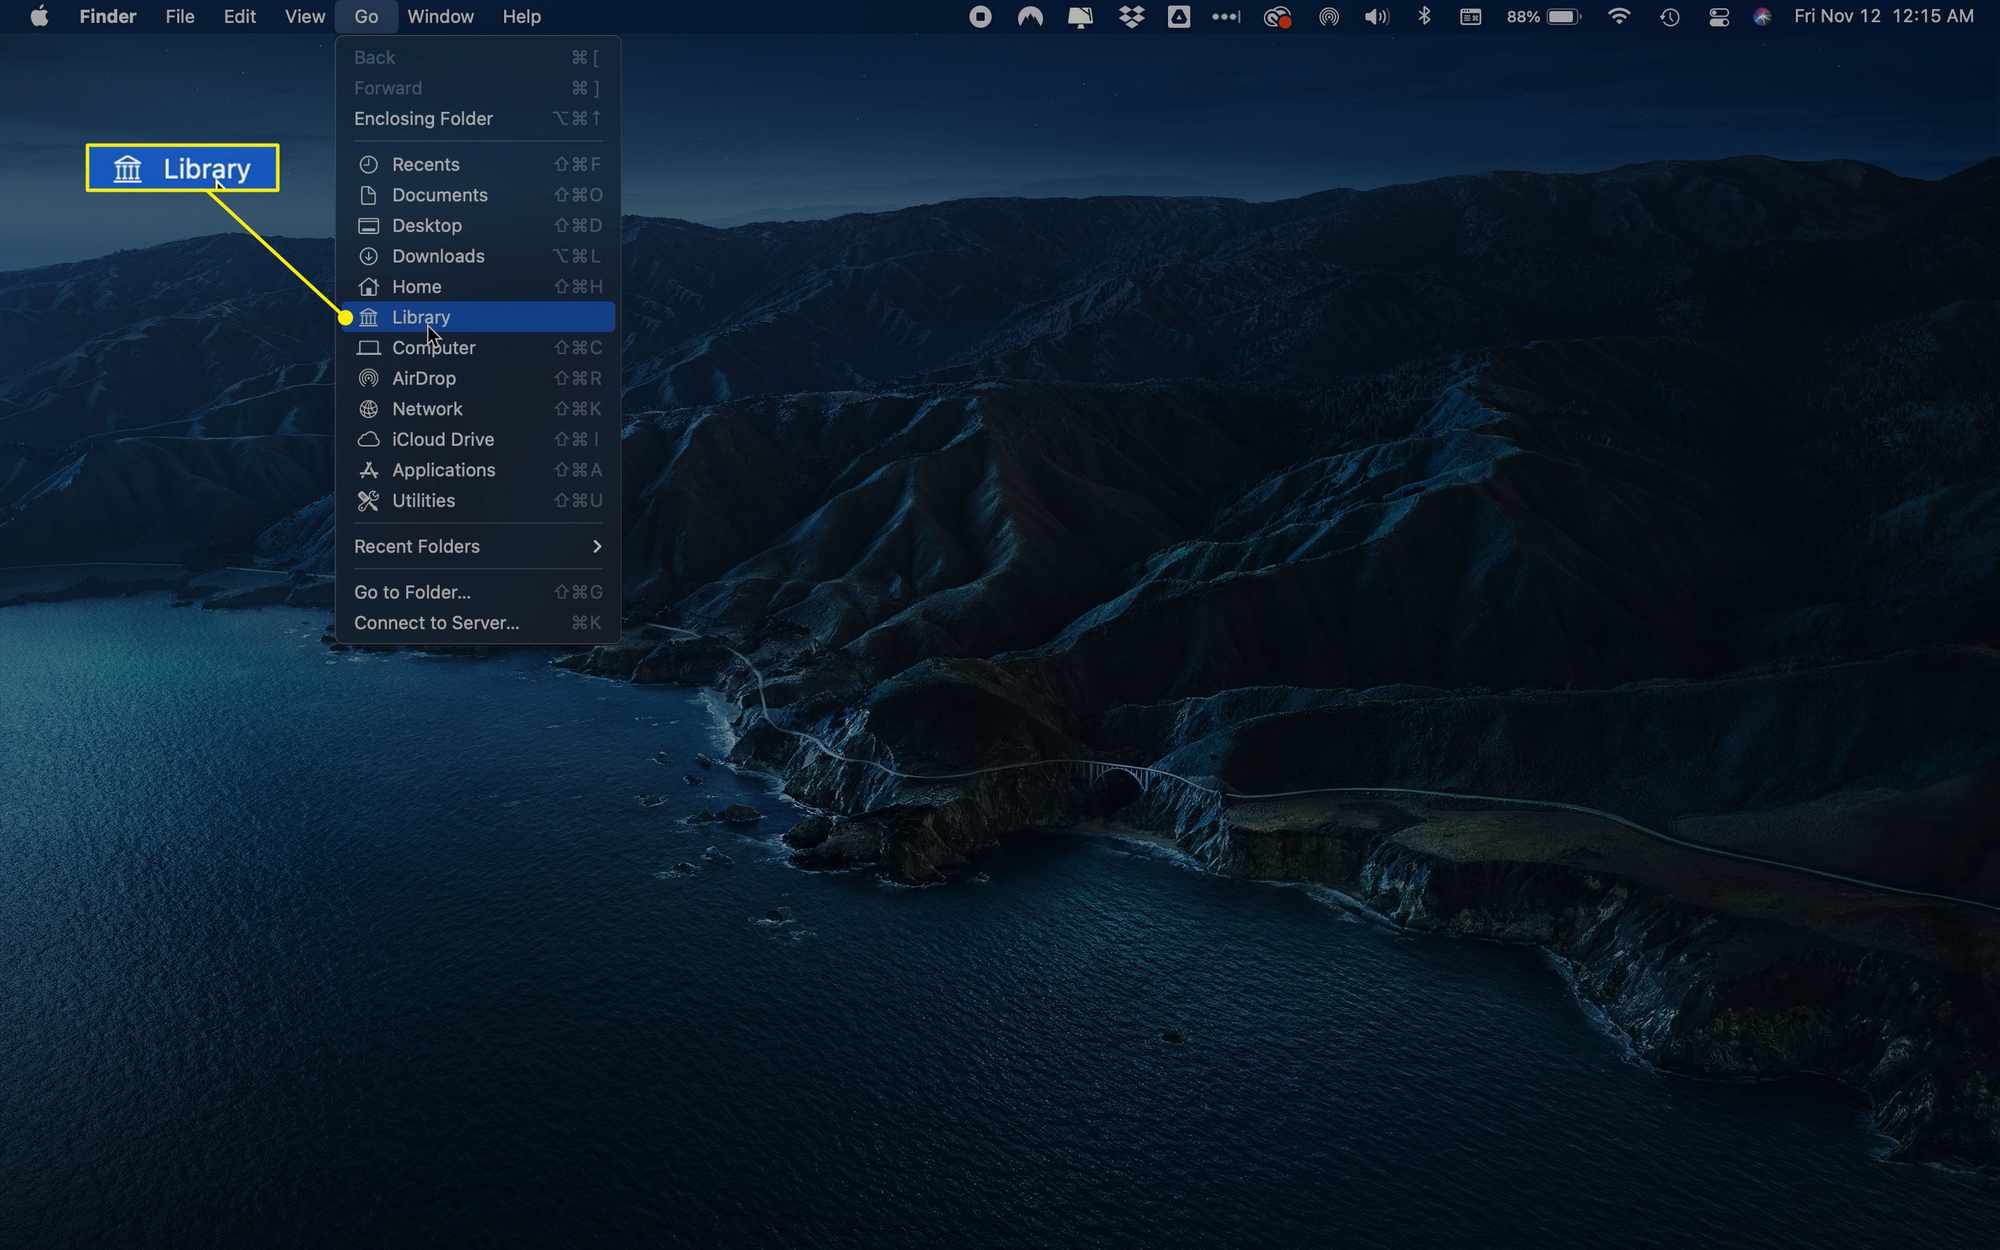
Task: Select AirDrop menu entry text
Action: tap(424, 378)
